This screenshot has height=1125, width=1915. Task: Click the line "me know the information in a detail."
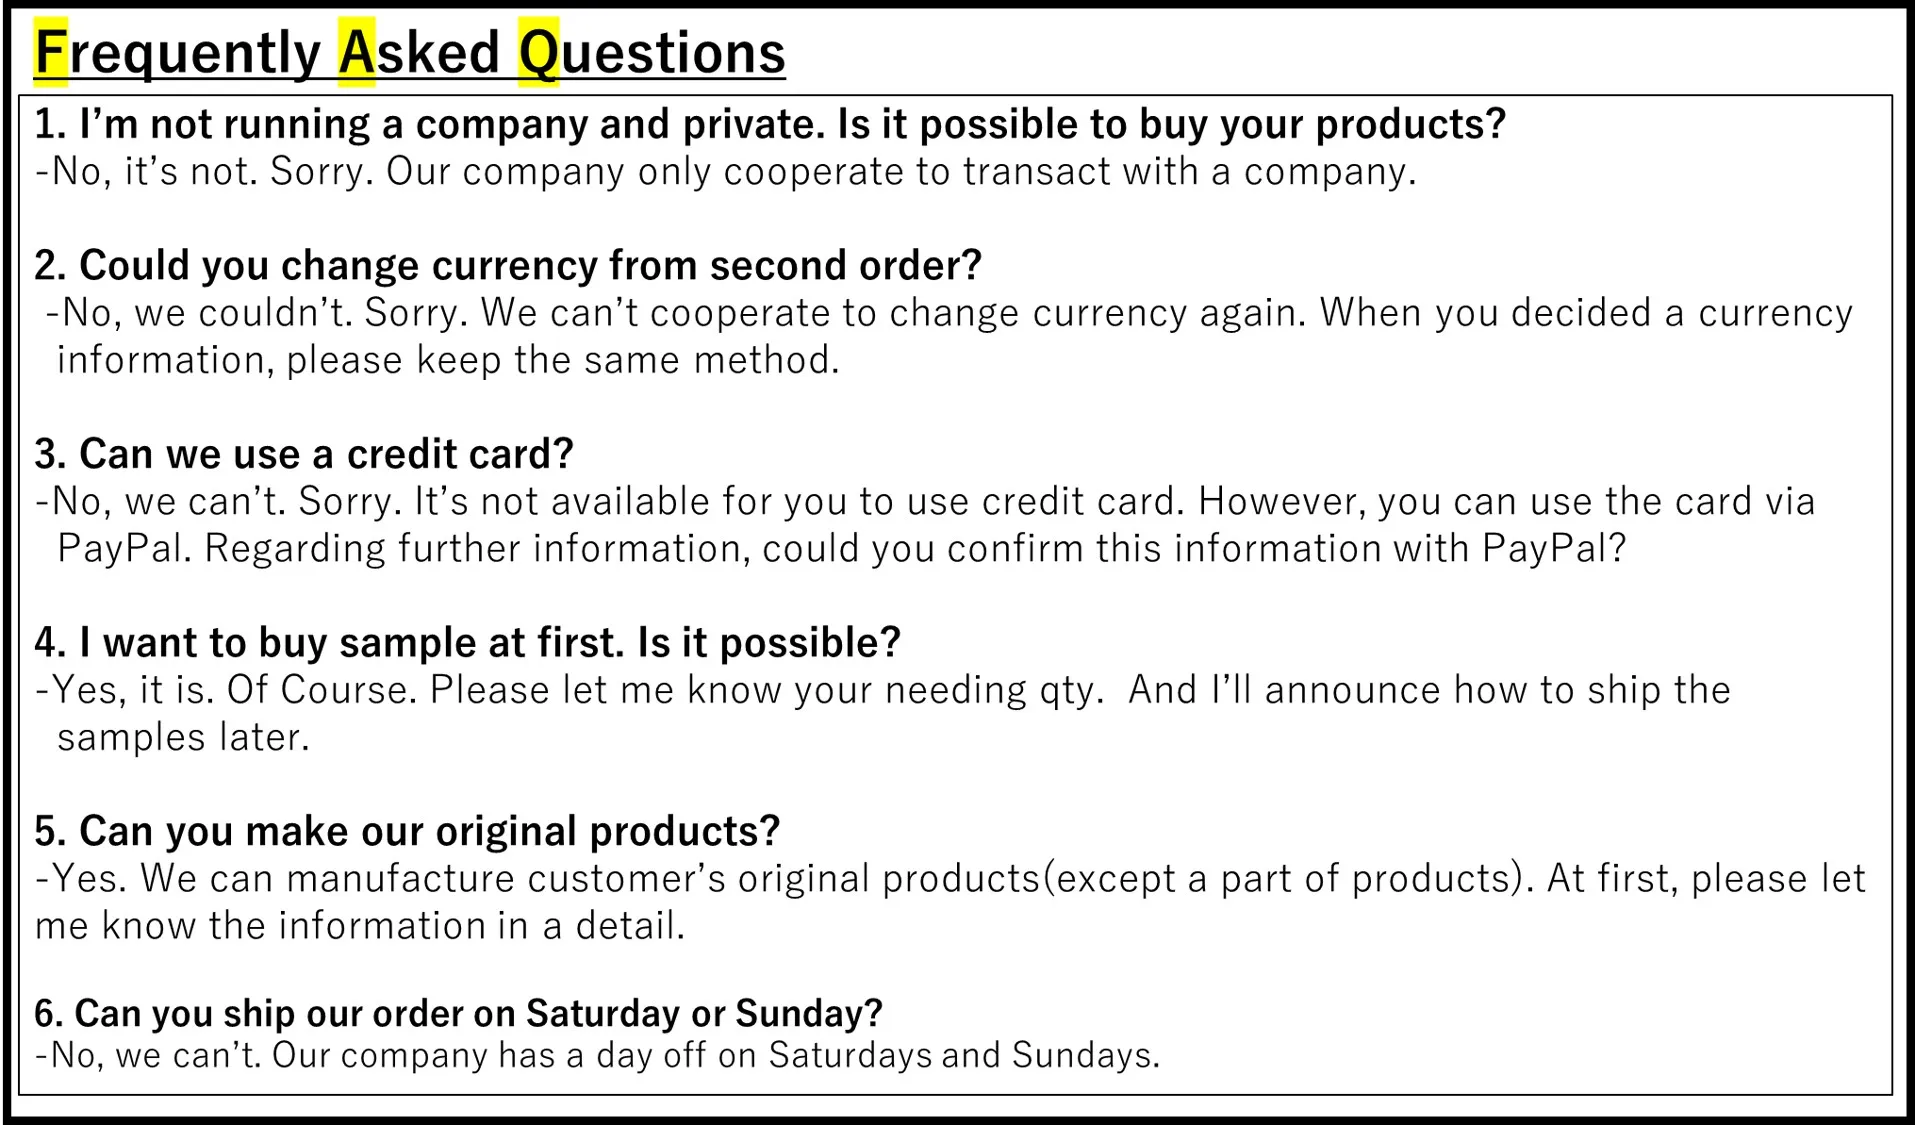click(360, 925)
